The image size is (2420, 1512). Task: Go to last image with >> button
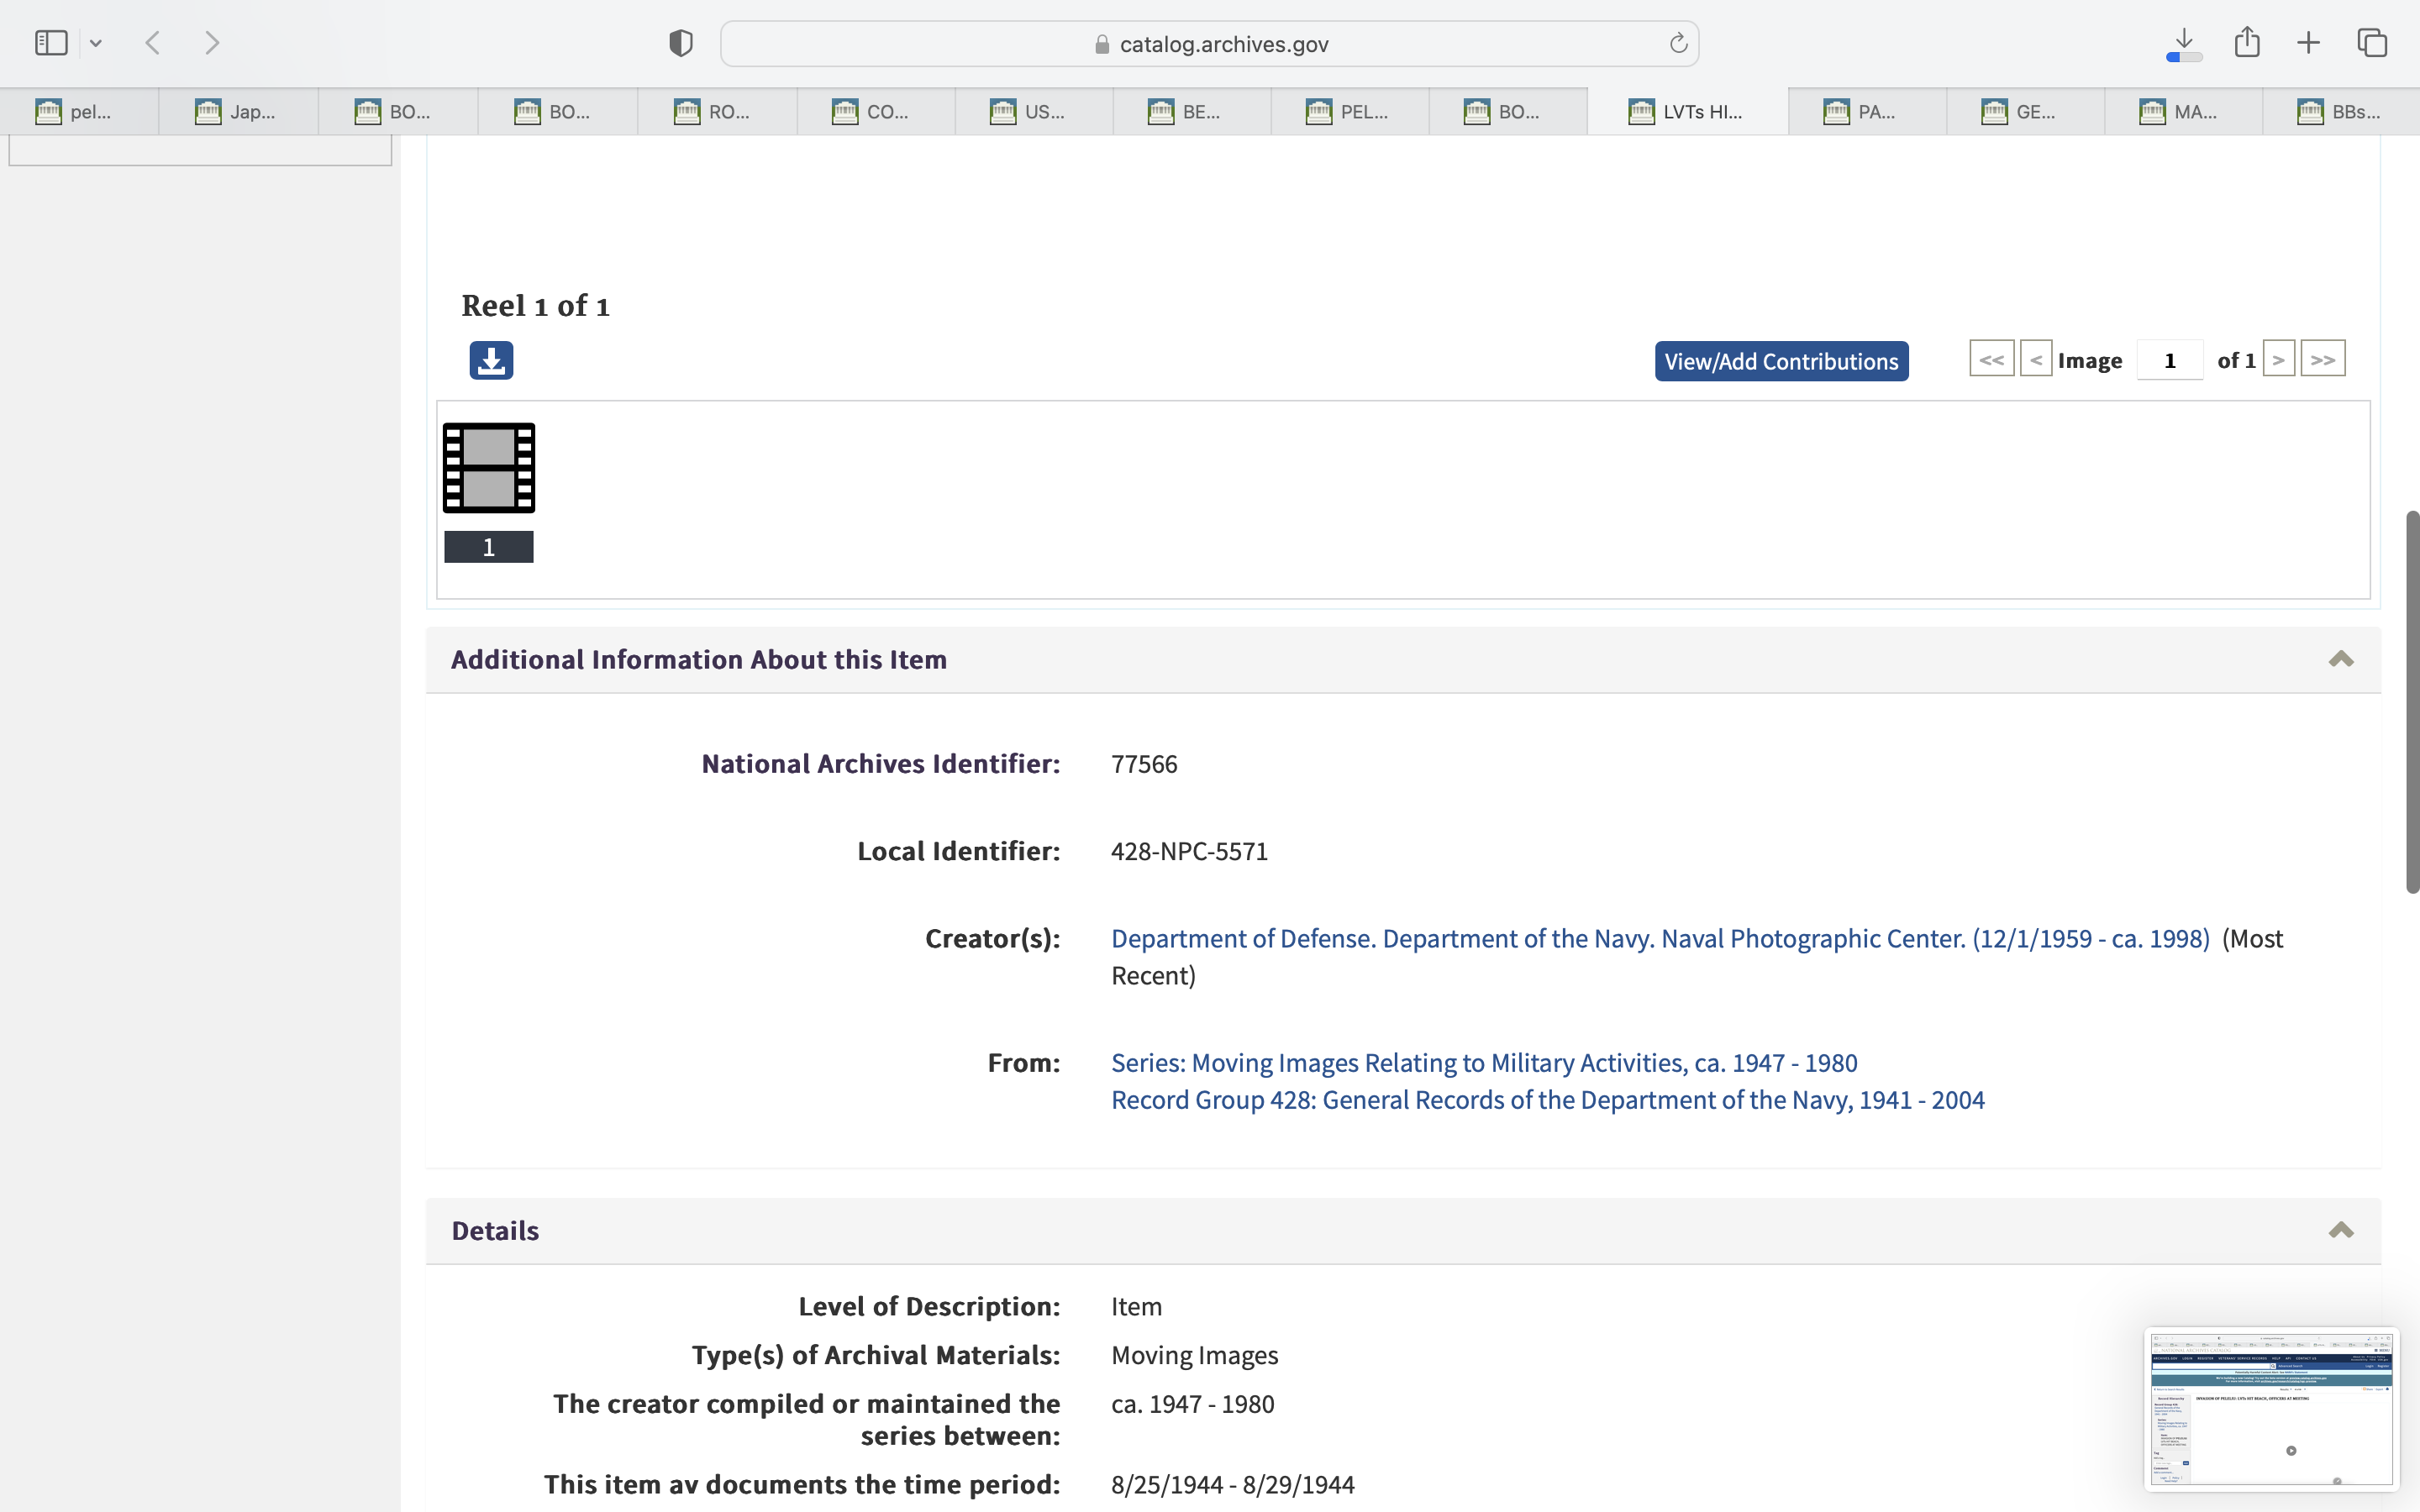point(2322,359)
